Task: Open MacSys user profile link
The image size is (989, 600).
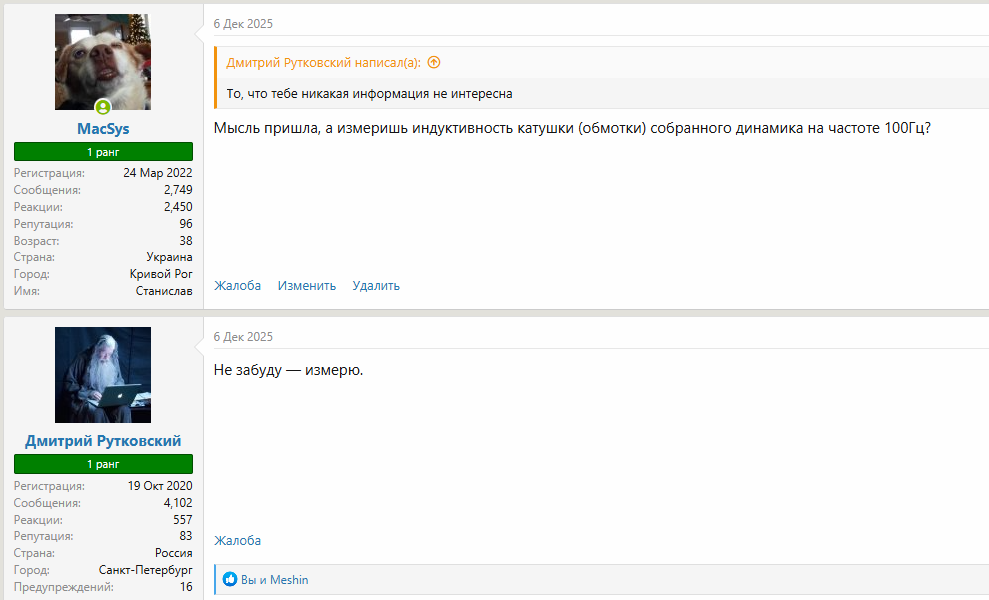Action: point(103,129)
